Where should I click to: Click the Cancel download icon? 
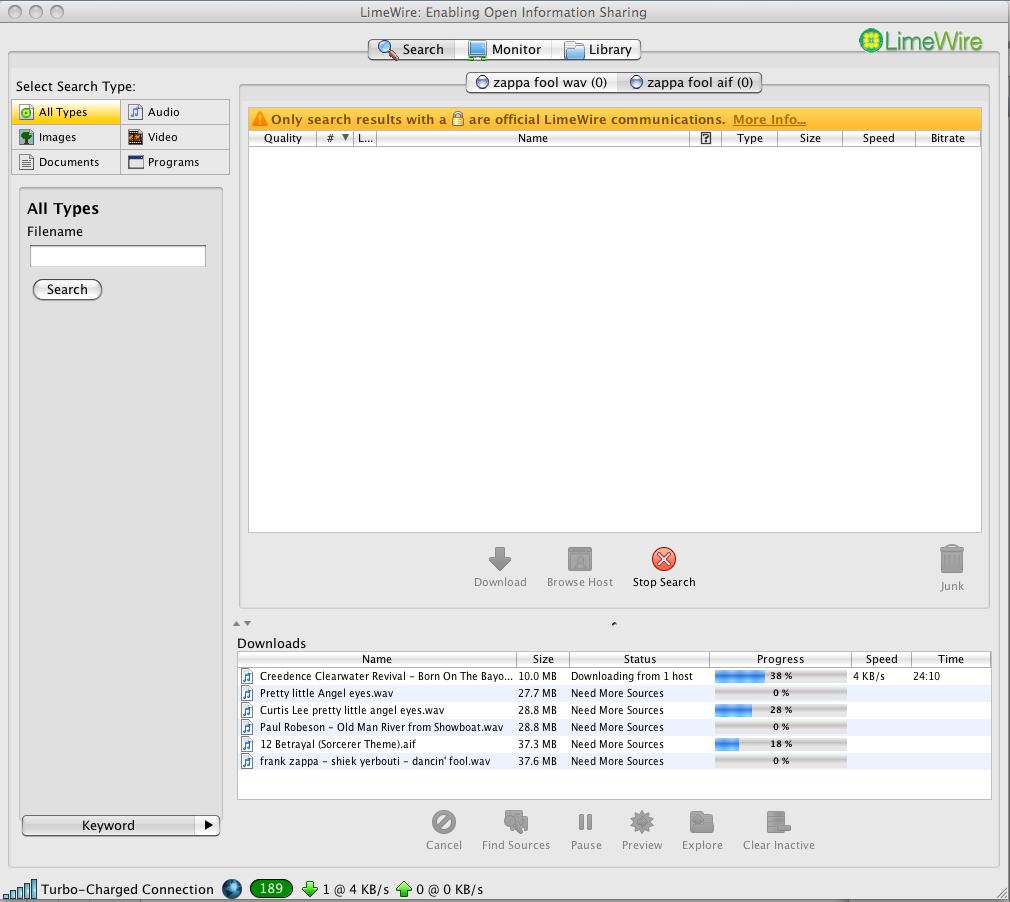(444, 822)
